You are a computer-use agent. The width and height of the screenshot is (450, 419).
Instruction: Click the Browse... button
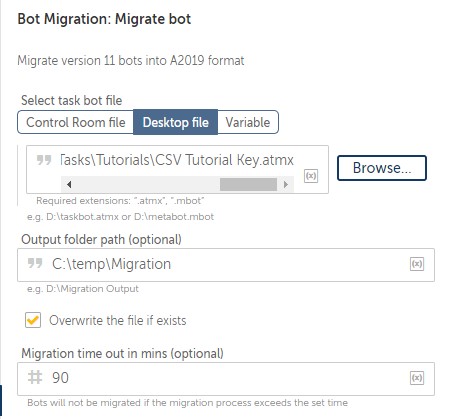point(382,168)
